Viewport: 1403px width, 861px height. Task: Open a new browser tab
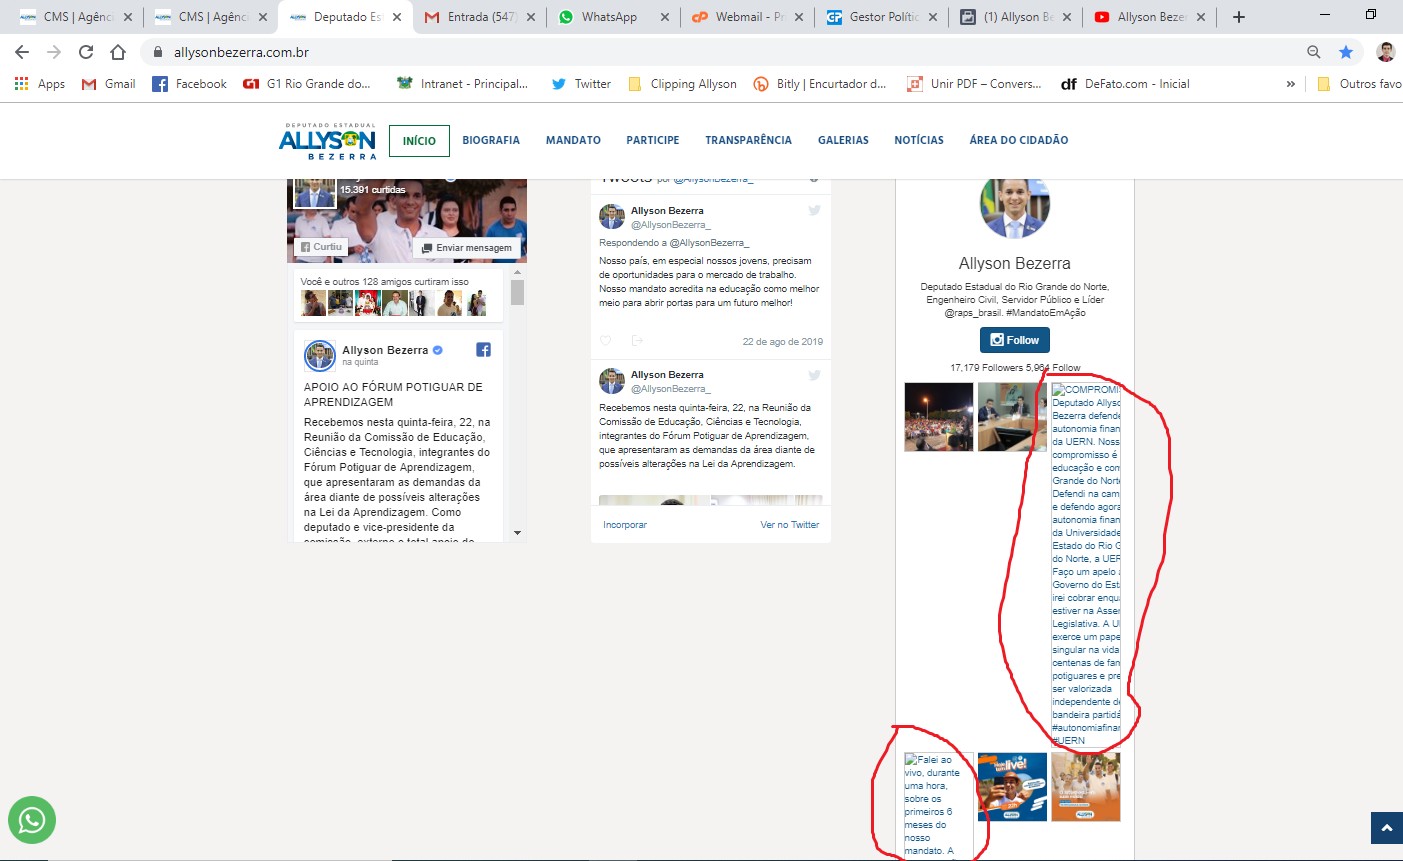point(1239,17)
